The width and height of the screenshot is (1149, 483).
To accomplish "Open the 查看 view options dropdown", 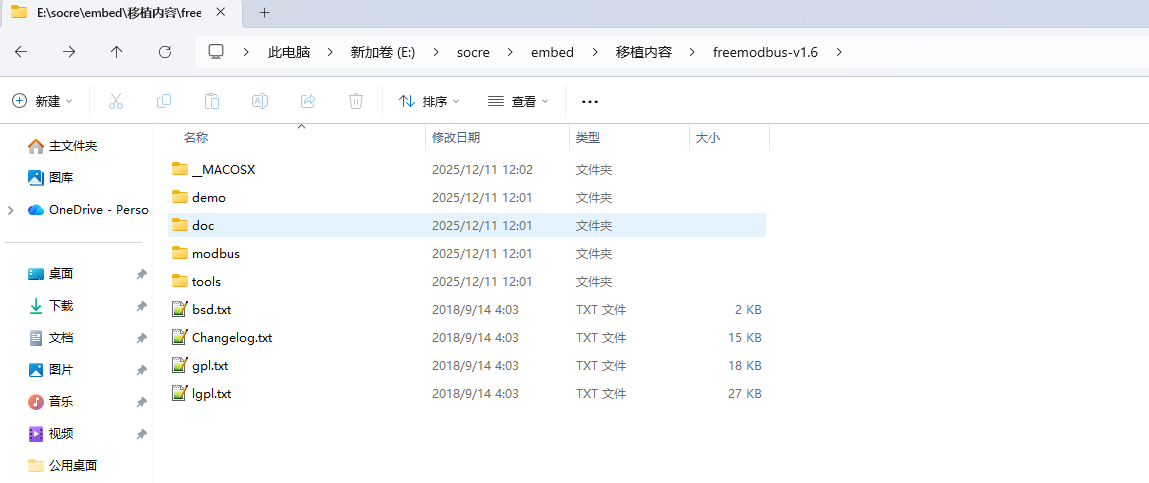I will click(518, 101).
